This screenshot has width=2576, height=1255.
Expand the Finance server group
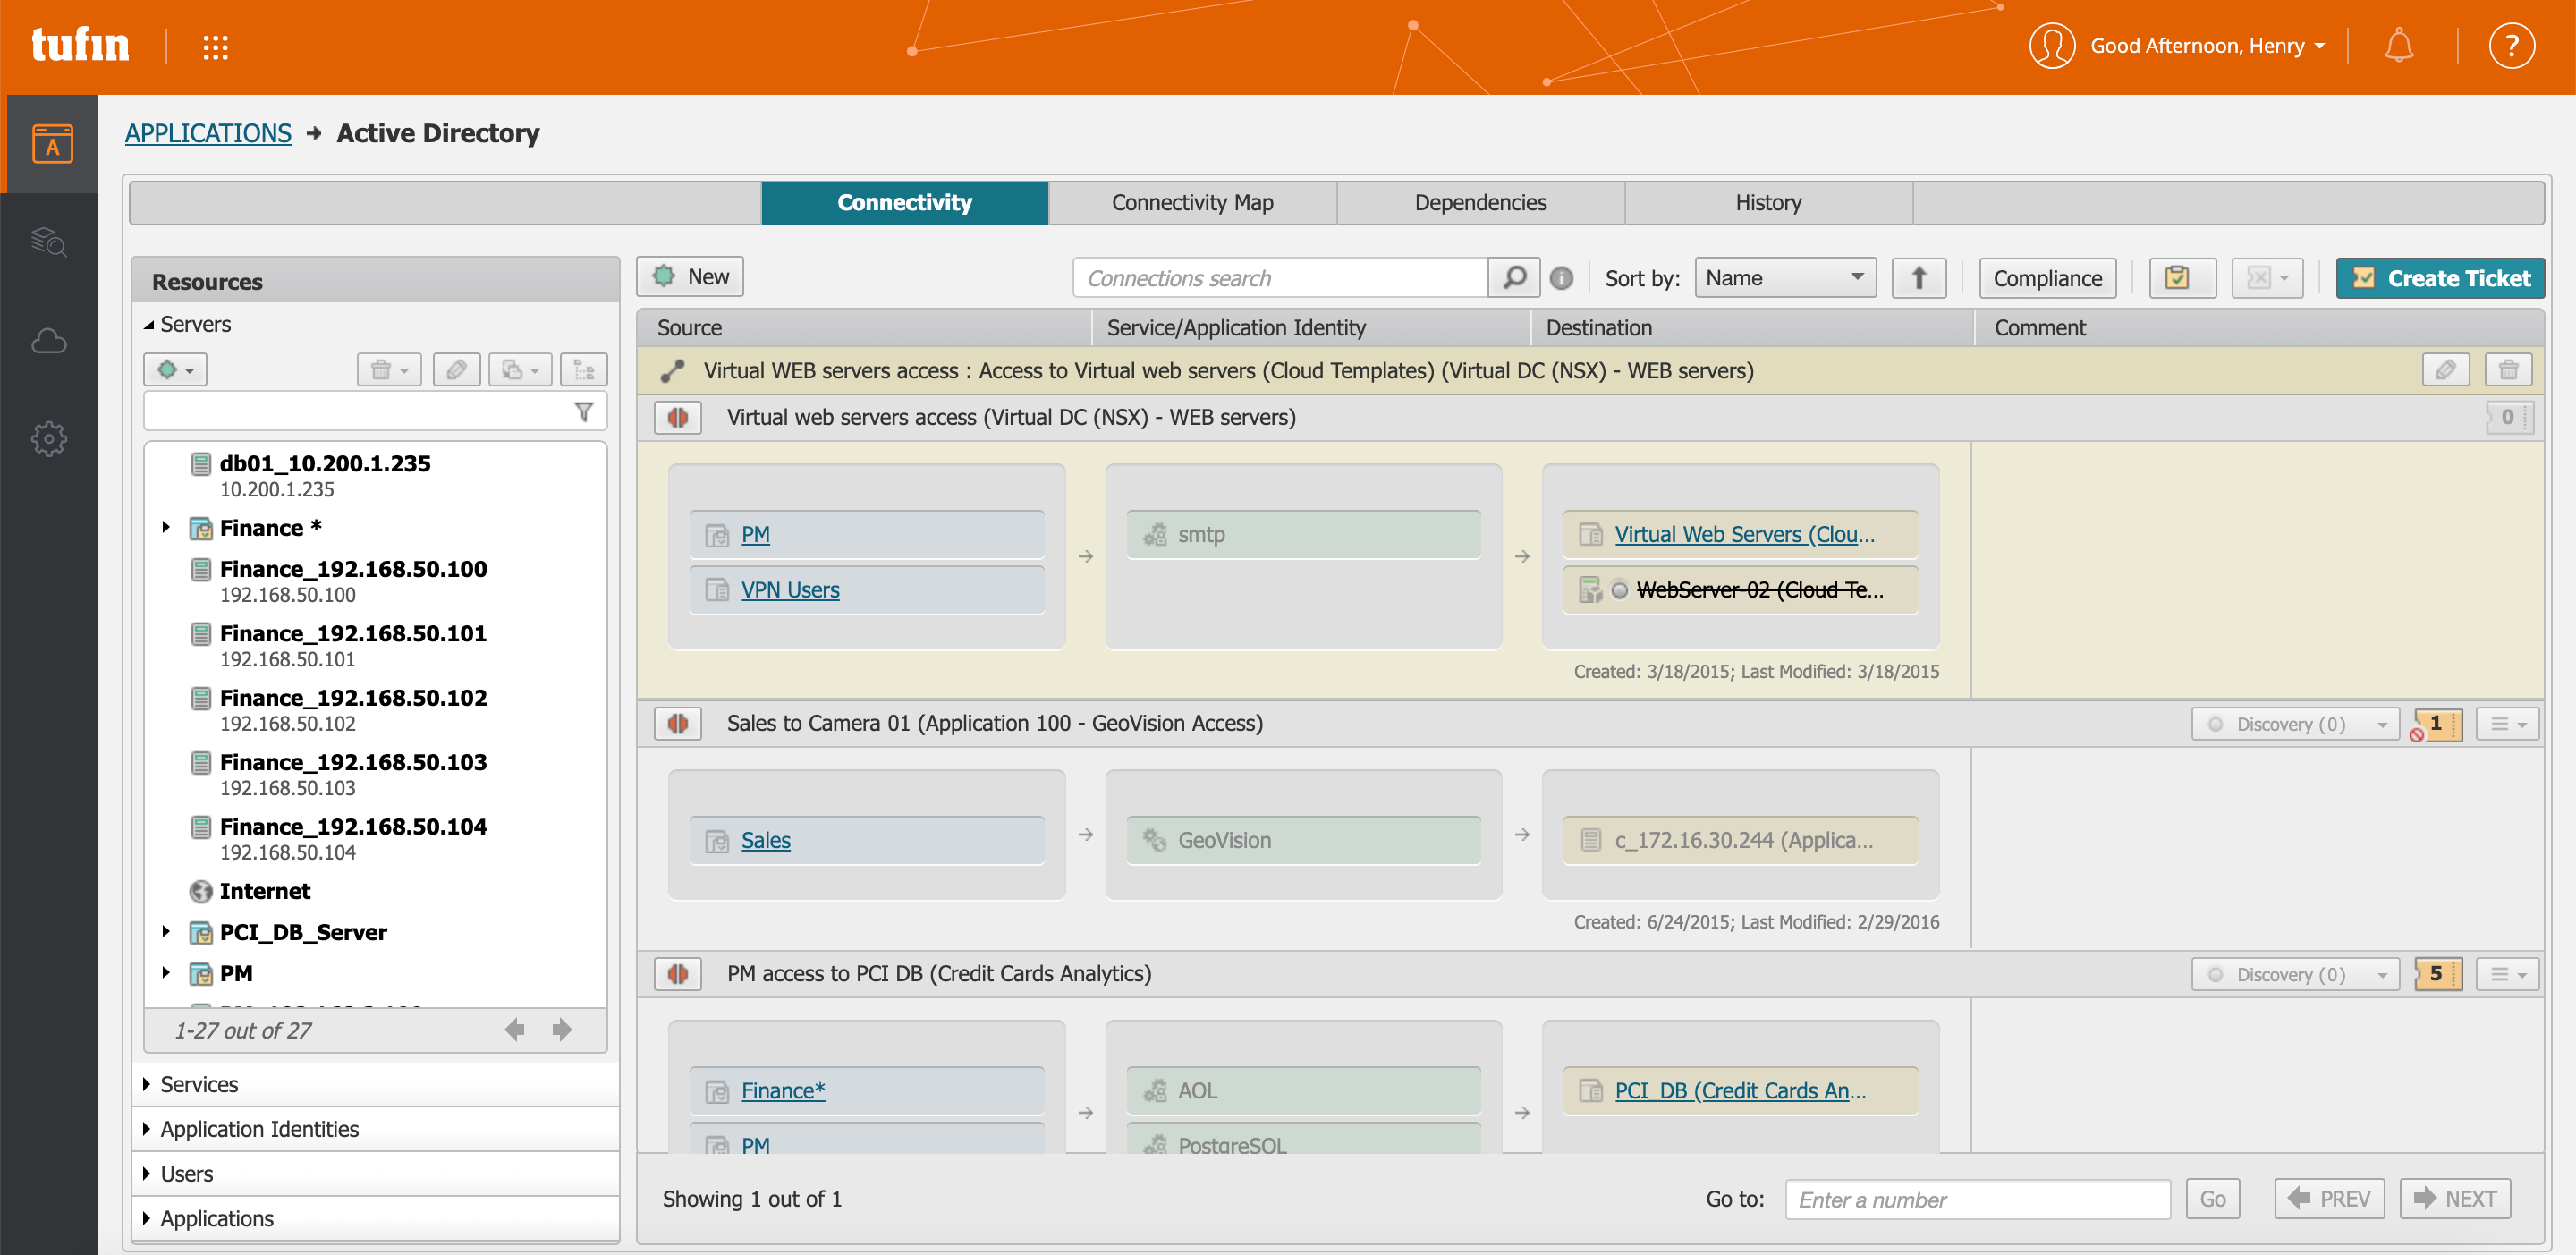click(166, 527)
